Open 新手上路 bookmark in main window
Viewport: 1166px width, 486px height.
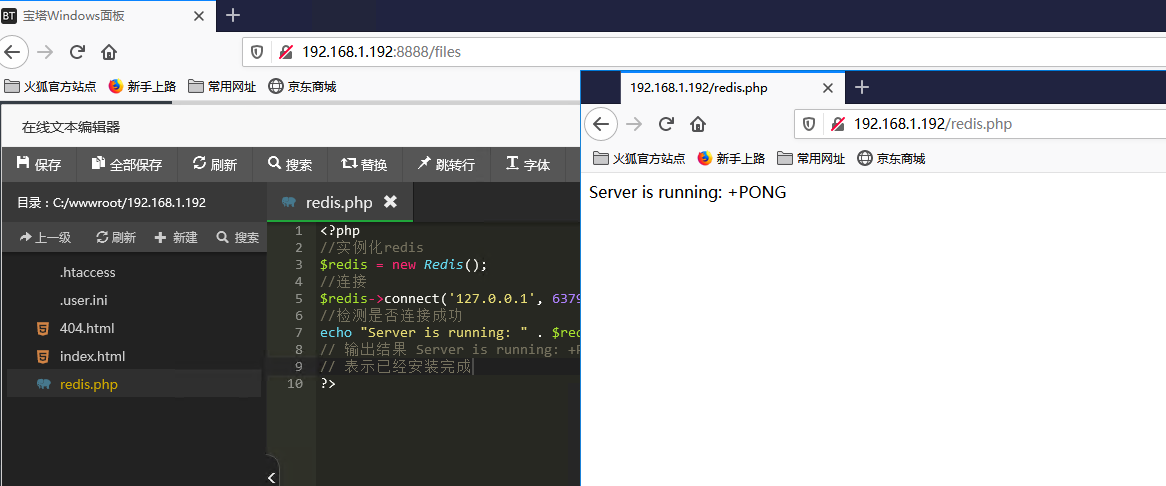pyautogui.click(x=142, y=87)
